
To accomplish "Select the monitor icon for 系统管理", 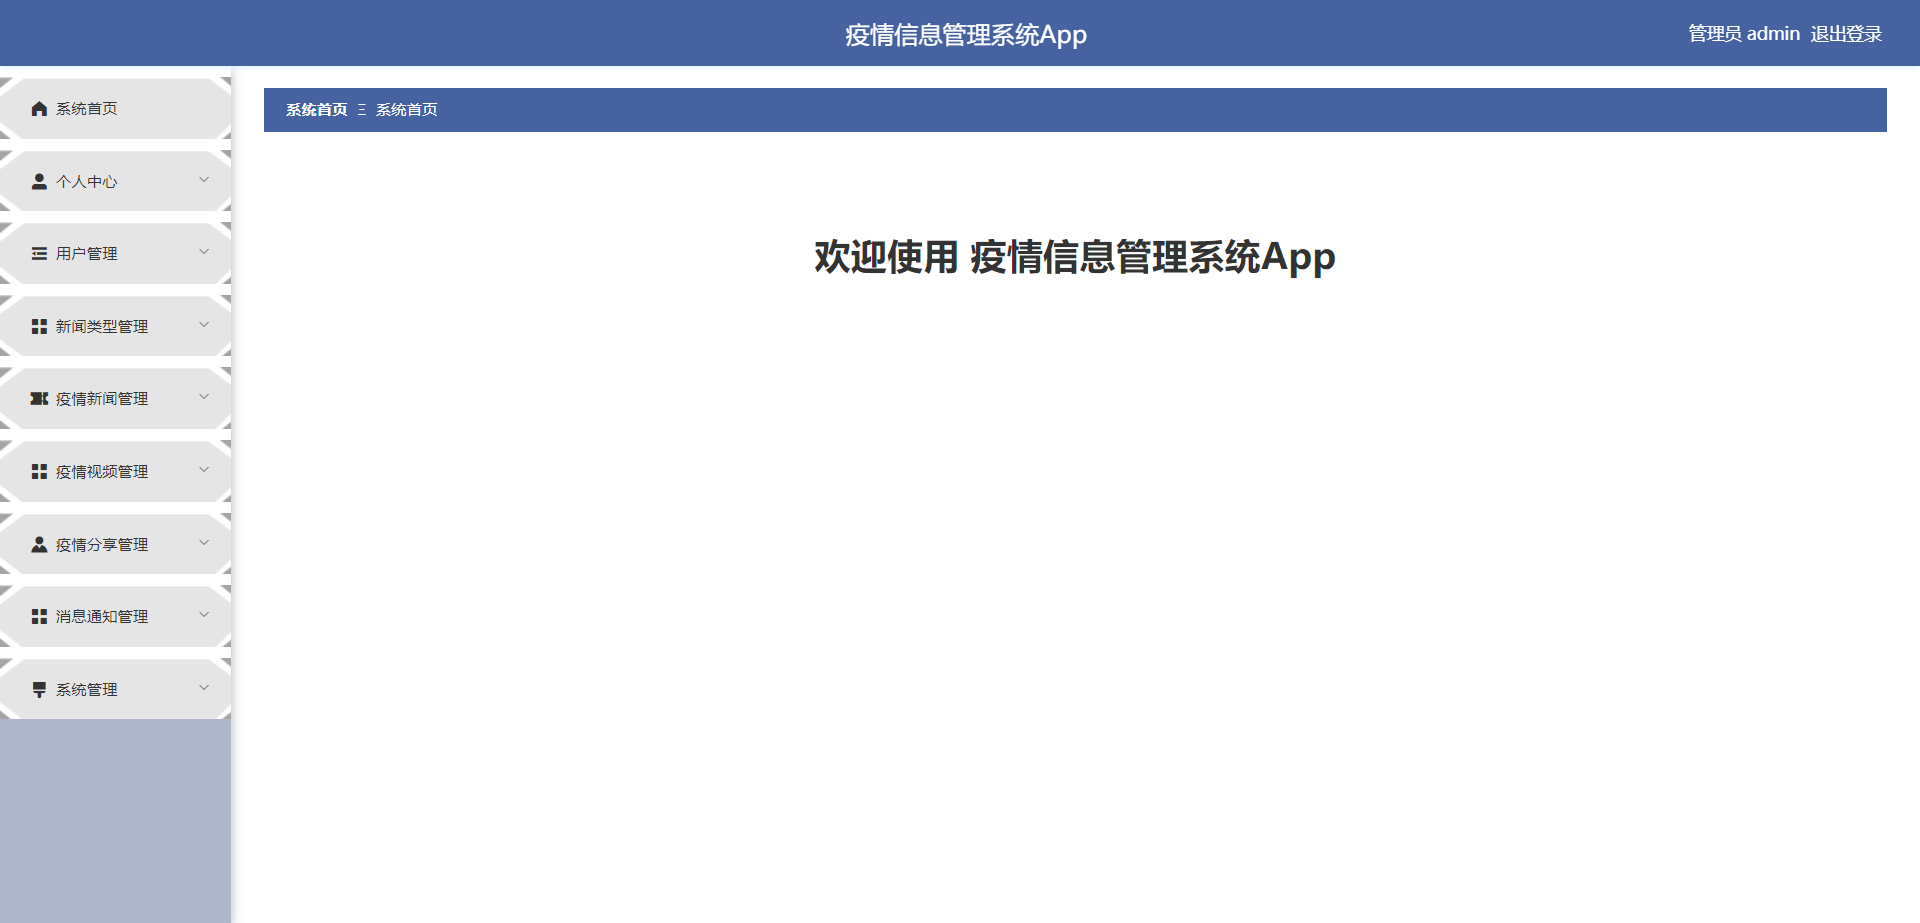I will click(39, 689).
